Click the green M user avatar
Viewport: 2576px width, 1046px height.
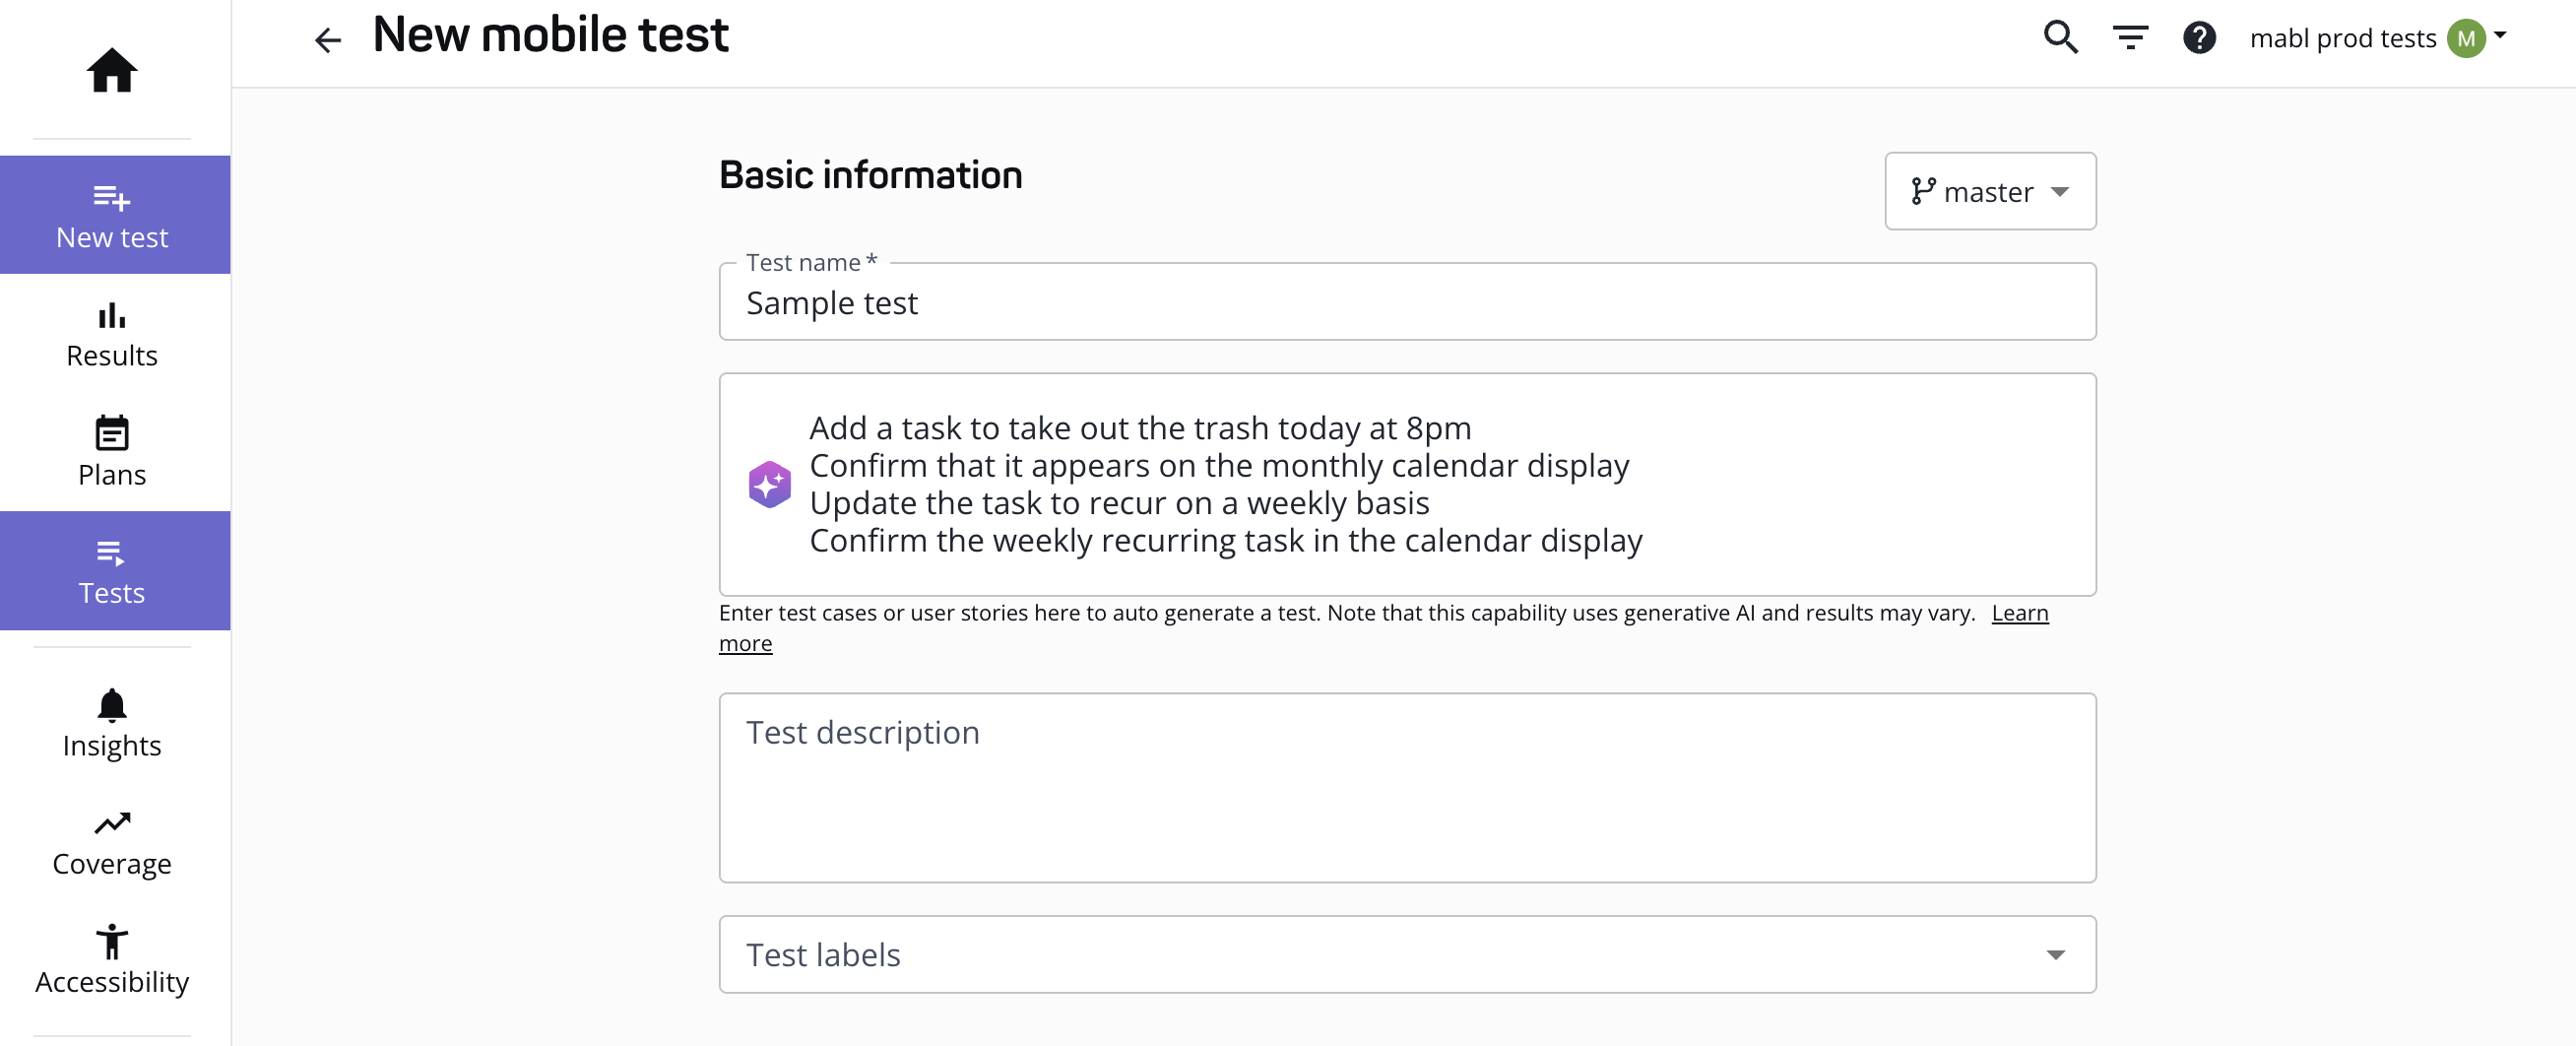(2465, 39)
